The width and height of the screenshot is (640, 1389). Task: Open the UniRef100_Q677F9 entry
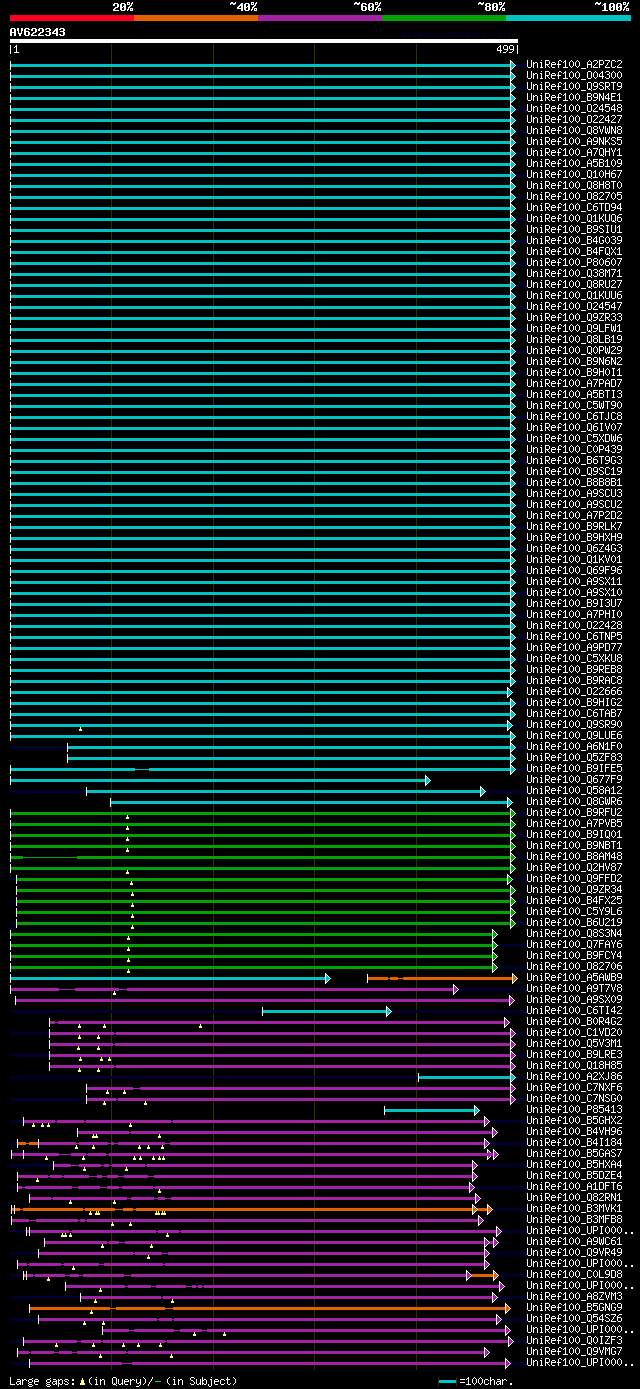tap(574, 780)
